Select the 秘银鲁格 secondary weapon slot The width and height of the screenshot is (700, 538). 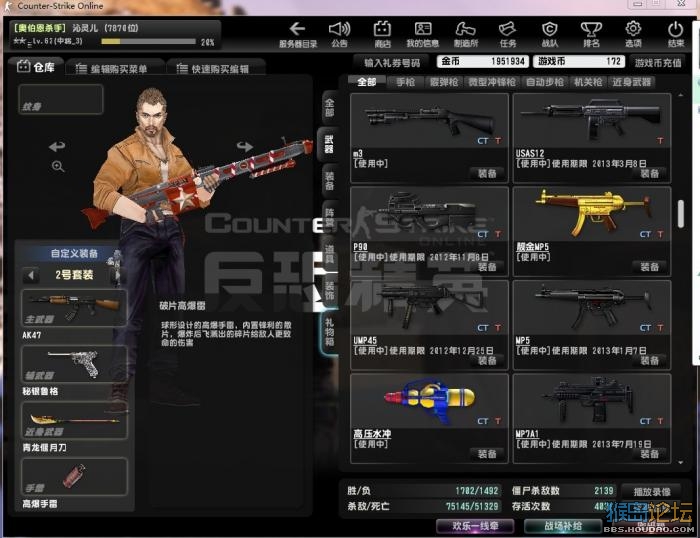(74, 363)
